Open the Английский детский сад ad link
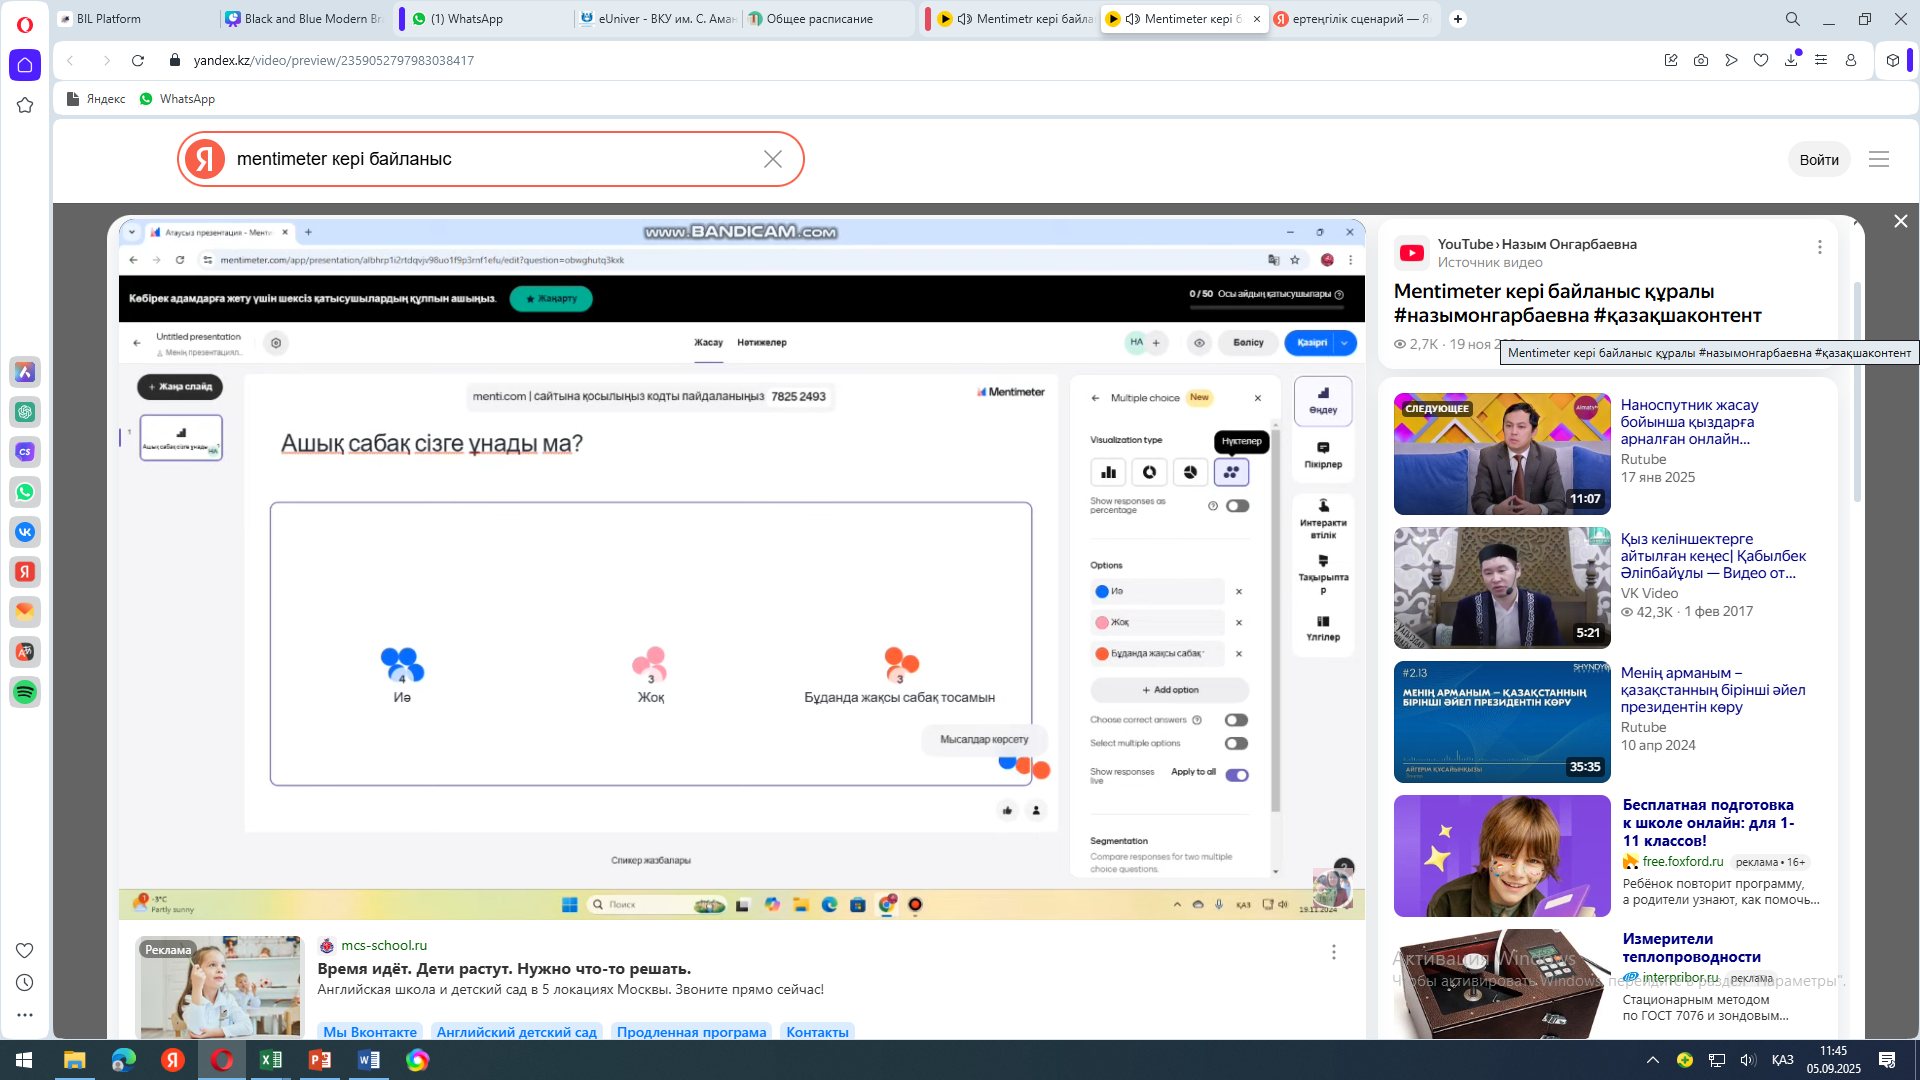The image size is (1920, 1080). coord(516,1032)
